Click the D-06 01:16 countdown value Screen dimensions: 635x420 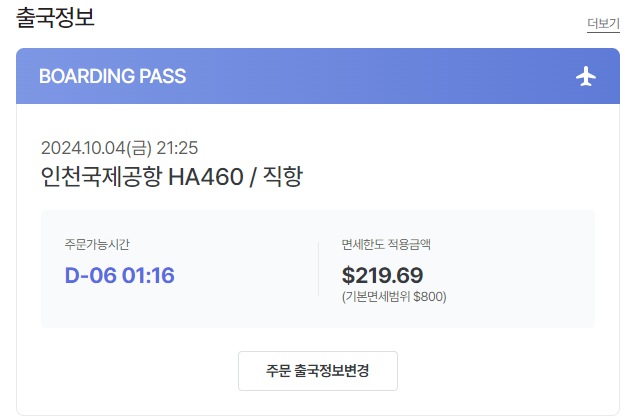(120, 275)
